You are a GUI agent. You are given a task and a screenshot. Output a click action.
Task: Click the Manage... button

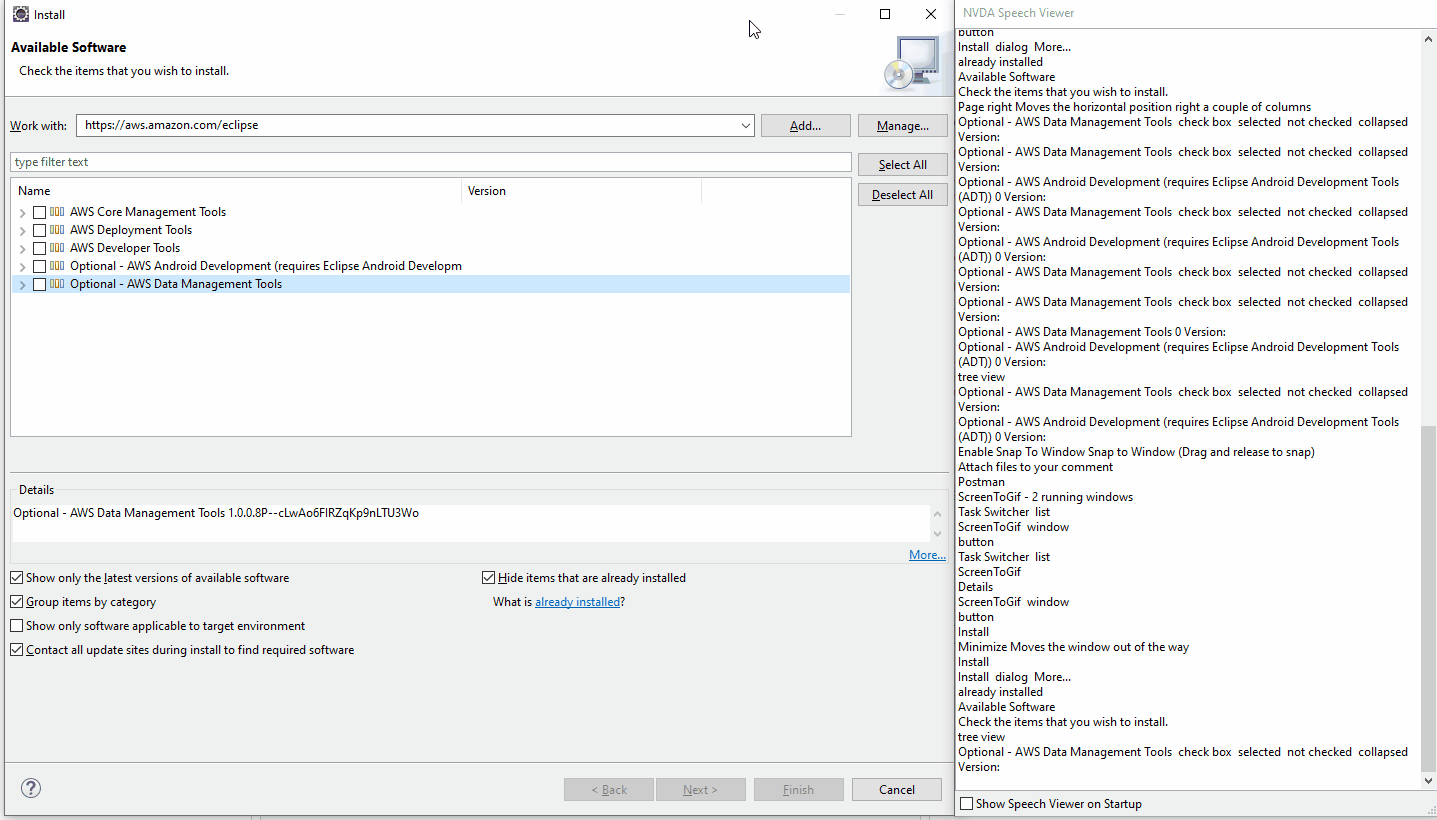[x=903, y=126]
